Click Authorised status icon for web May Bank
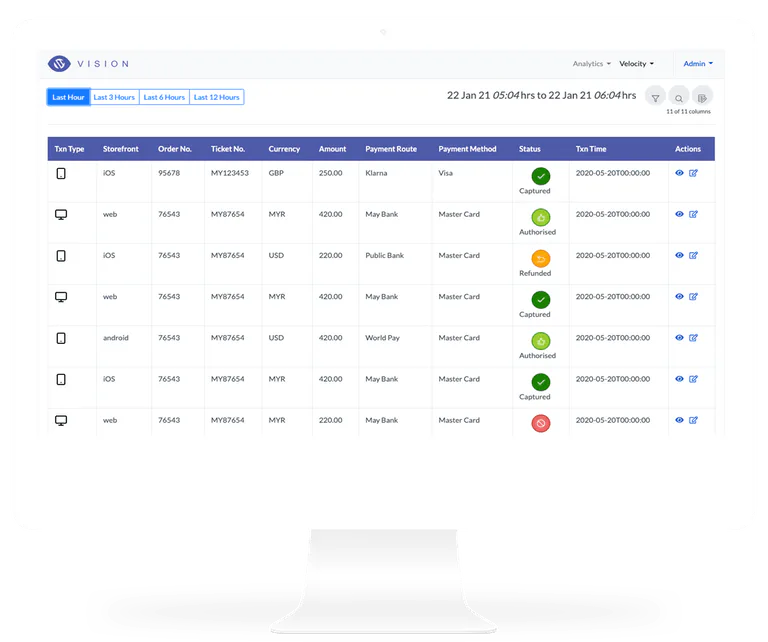The width and height of the screenshot is (768, 642). tap(541, 217)
